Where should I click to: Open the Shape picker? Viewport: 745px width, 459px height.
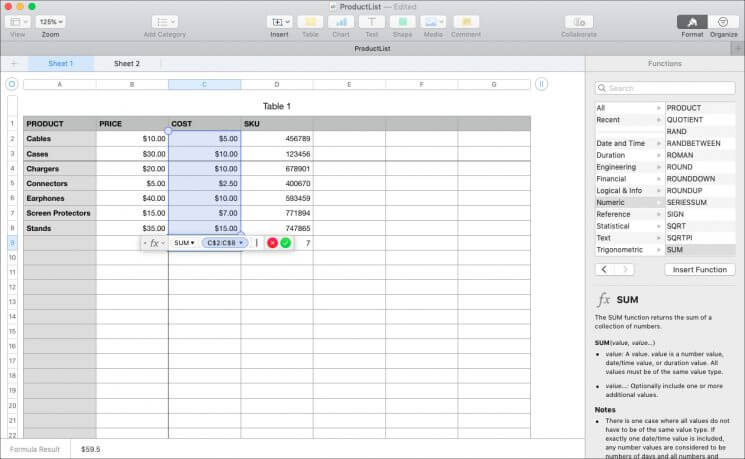pos(402,21)
